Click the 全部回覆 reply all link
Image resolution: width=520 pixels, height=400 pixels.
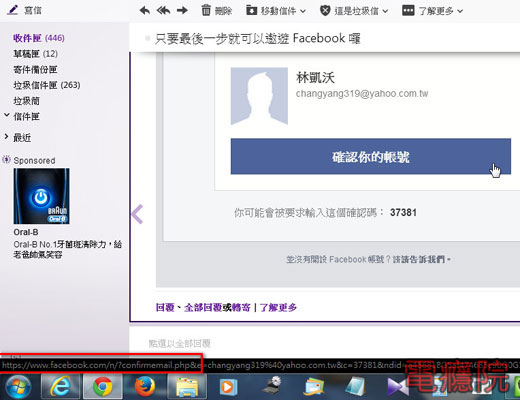203,307
